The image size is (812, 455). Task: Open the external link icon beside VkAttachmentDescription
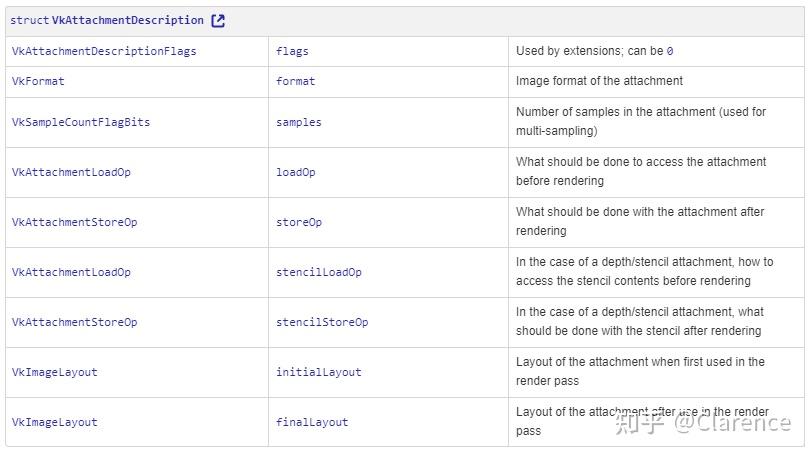pos(218,20)
